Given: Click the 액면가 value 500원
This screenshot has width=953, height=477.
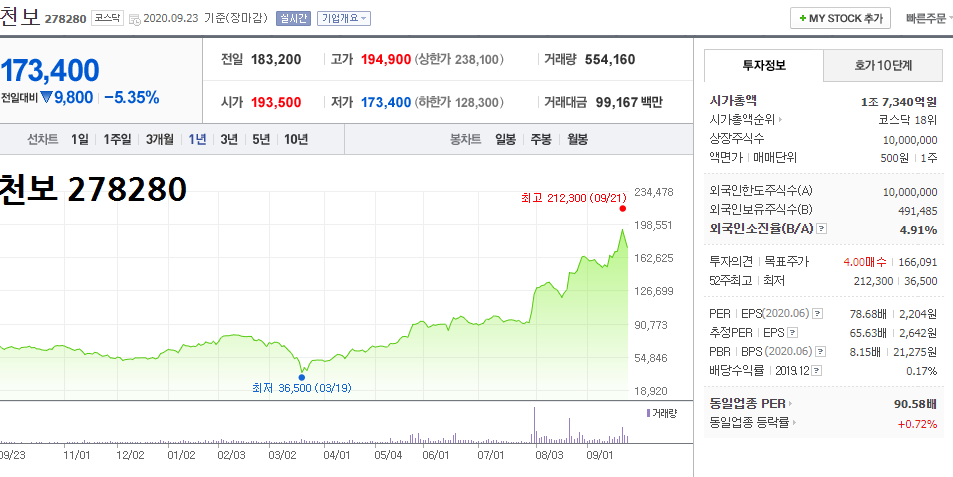Looking at the screenshot, I should (x=896, y=157).
